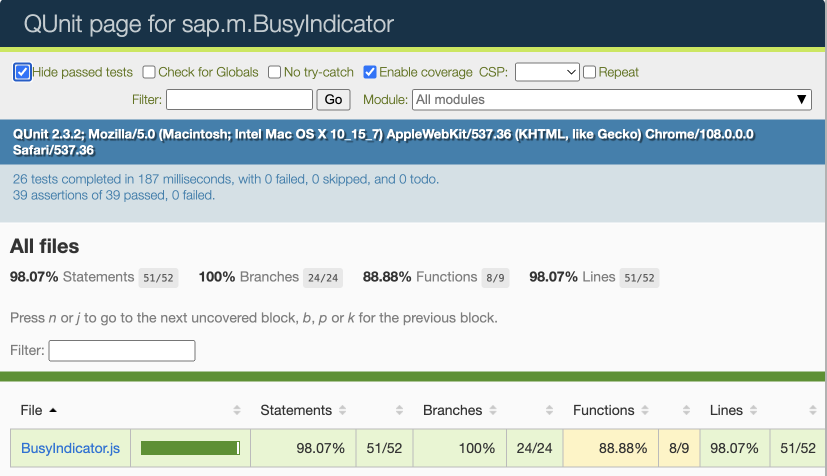Open the CSP dropdown

pyautogui.click(x=547, y=72)
